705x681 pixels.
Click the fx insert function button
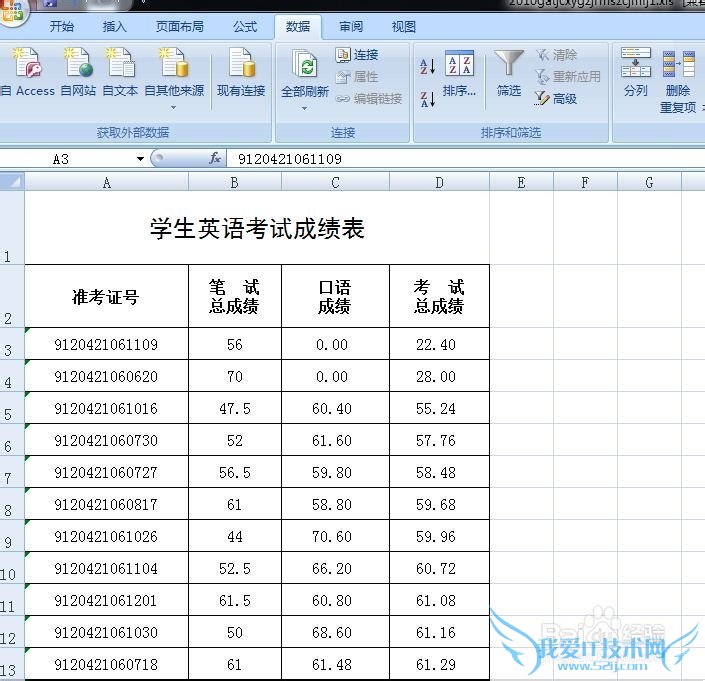coord(214,158)
